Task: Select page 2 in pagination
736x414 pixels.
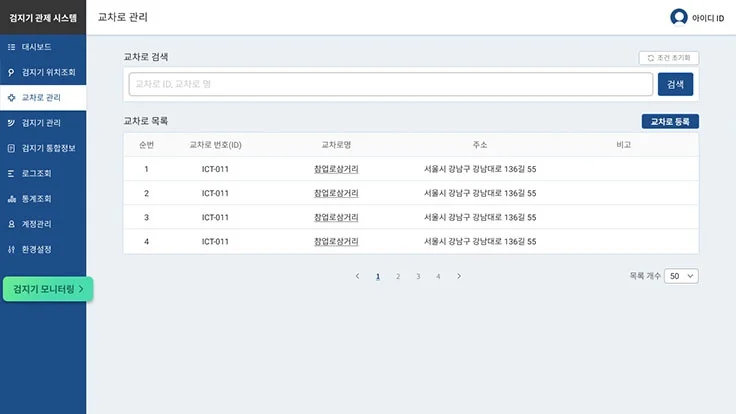Action: click(x=398, y=276)
